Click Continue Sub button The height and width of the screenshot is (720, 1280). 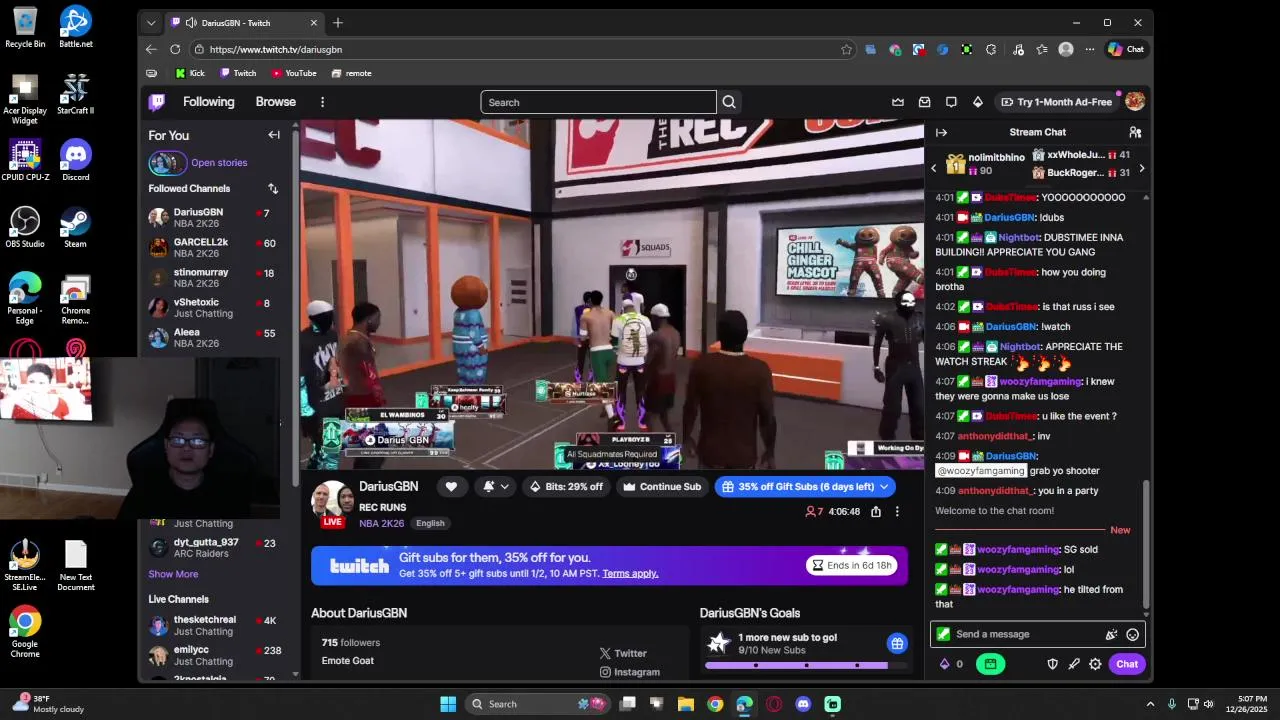662,487
